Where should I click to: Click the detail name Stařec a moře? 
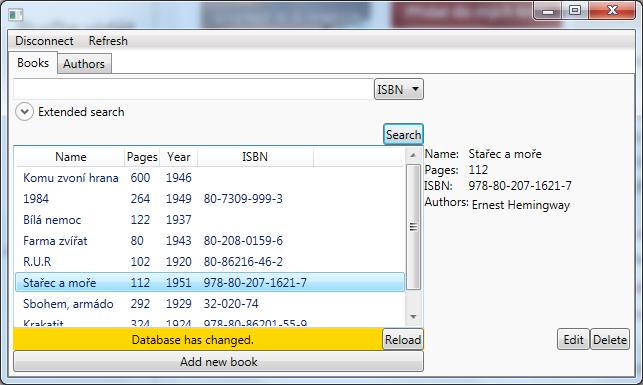pos(505,154)
